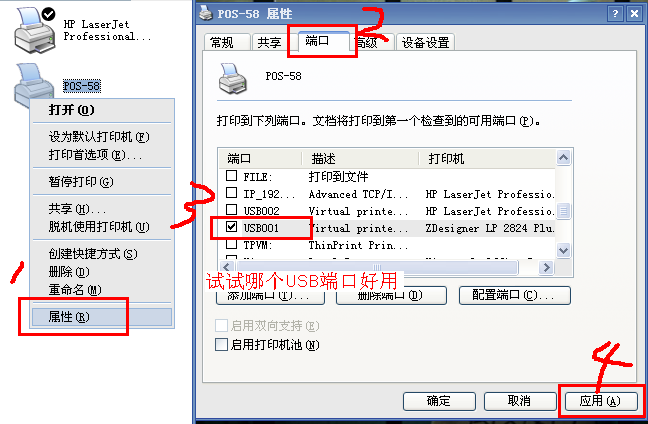Click port list scroll up arrow
The width and height of the screenshot is (648, 424).
tap(563, 158)
